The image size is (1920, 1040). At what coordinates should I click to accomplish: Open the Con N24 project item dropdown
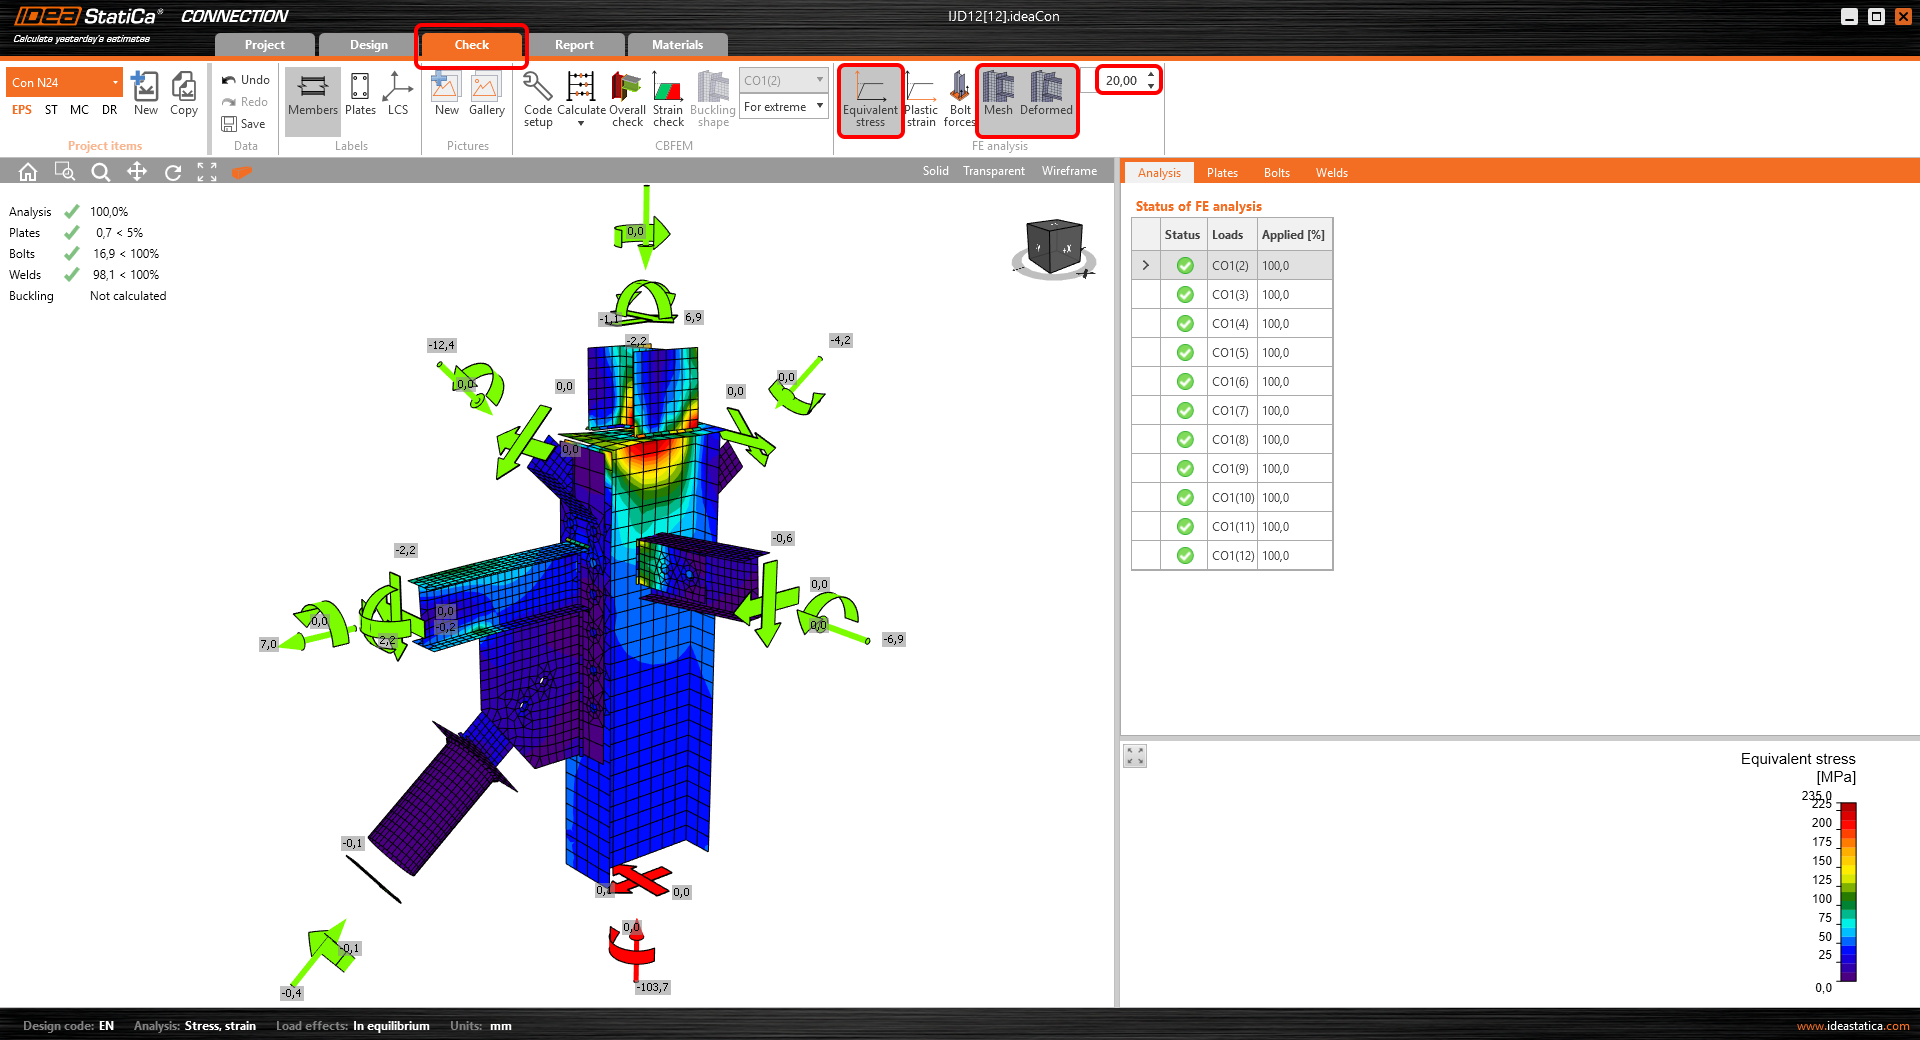point(65,82)
